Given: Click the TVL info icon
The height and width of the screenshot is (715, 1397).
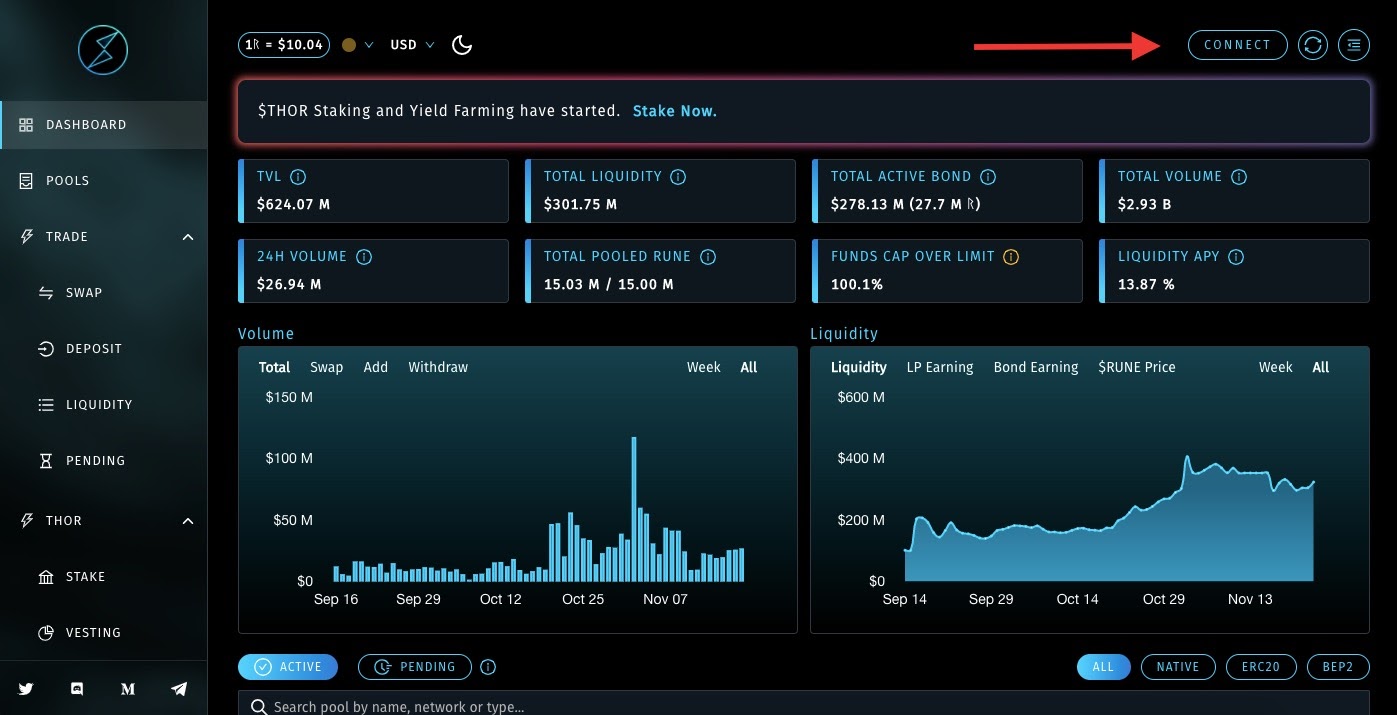Looking at the screenshot, I should [x=298, y=177].
